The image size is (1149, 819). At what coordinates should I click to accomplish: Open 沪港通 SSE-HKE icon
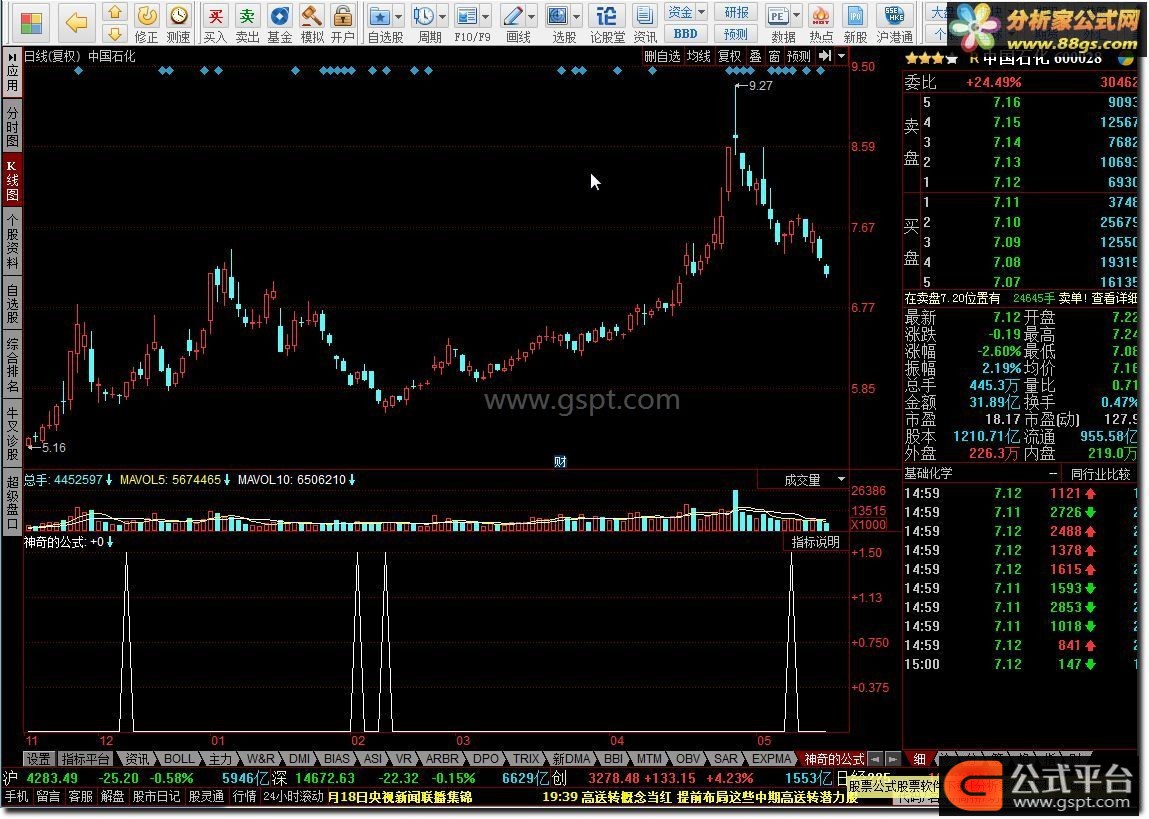(x=895, y=23)
